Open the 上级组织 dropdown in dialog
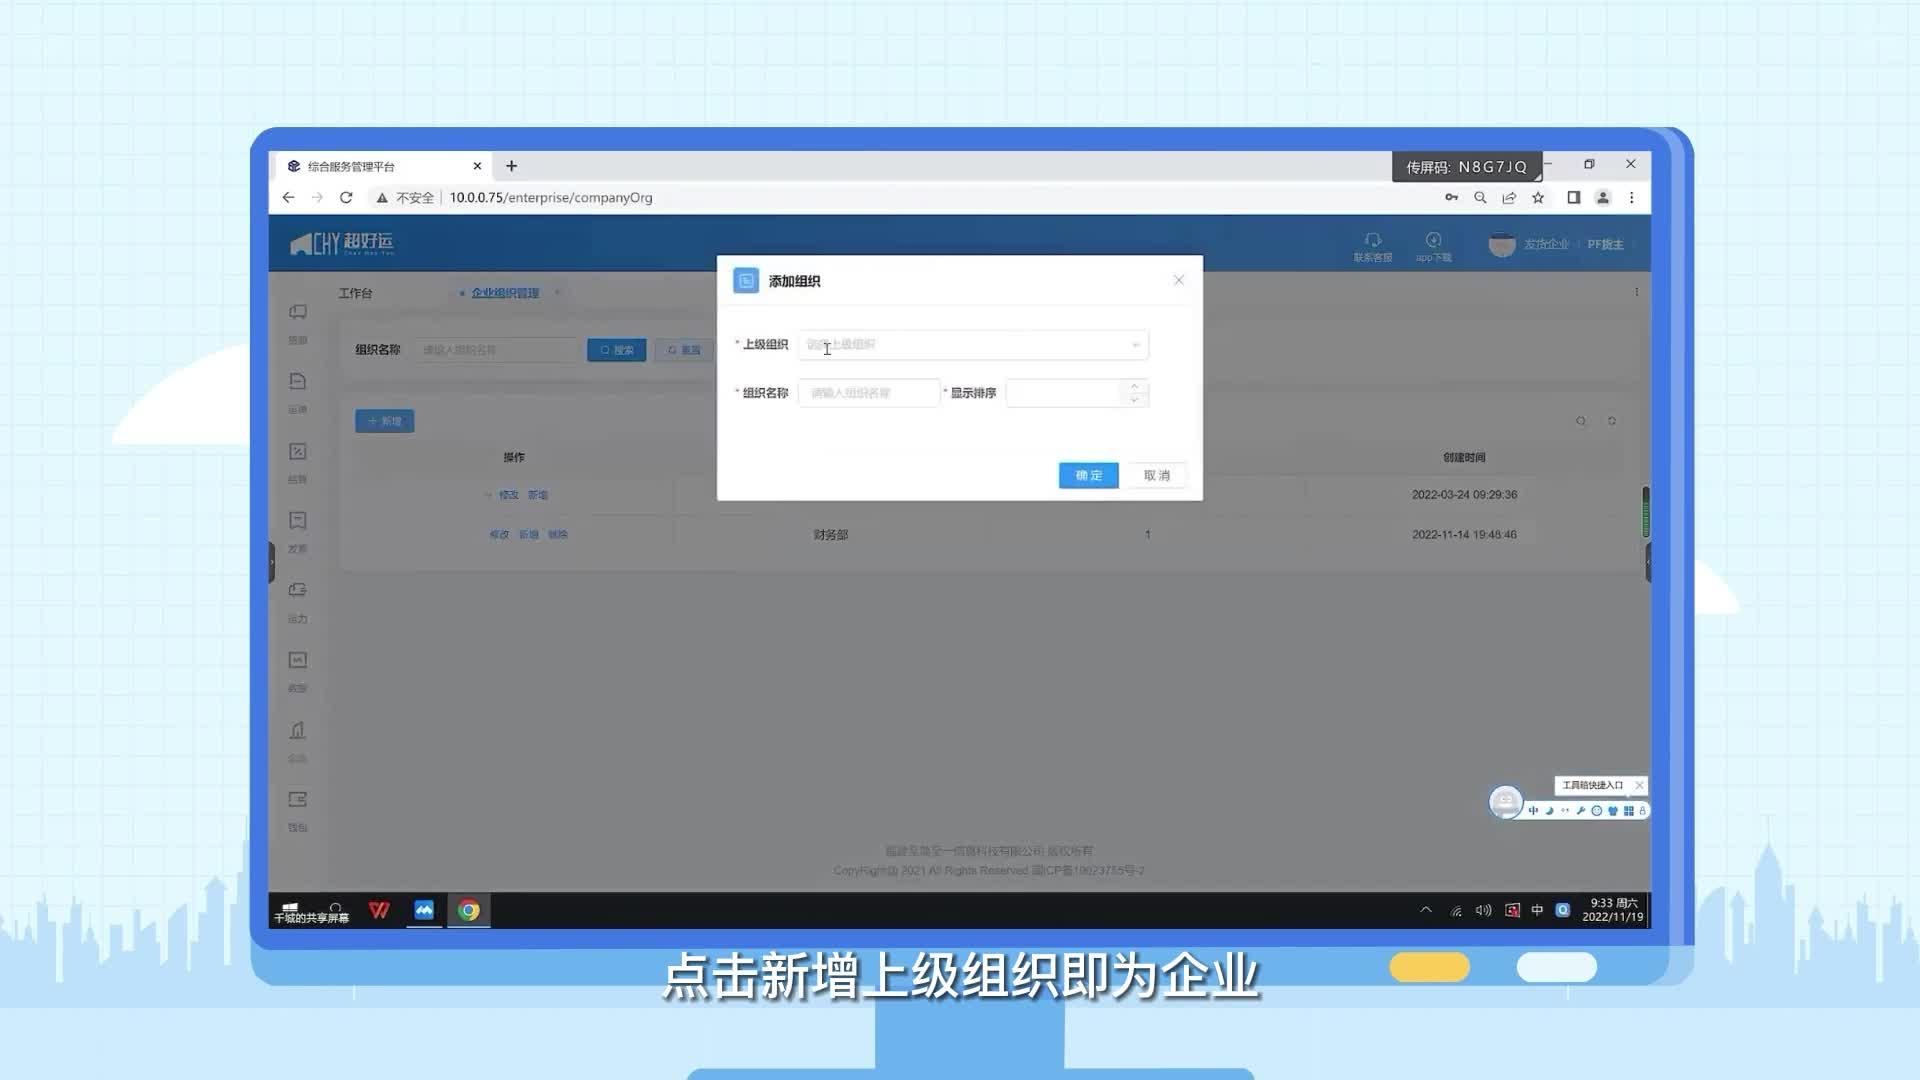Screen dimensions: 1920x1080 1133,344
